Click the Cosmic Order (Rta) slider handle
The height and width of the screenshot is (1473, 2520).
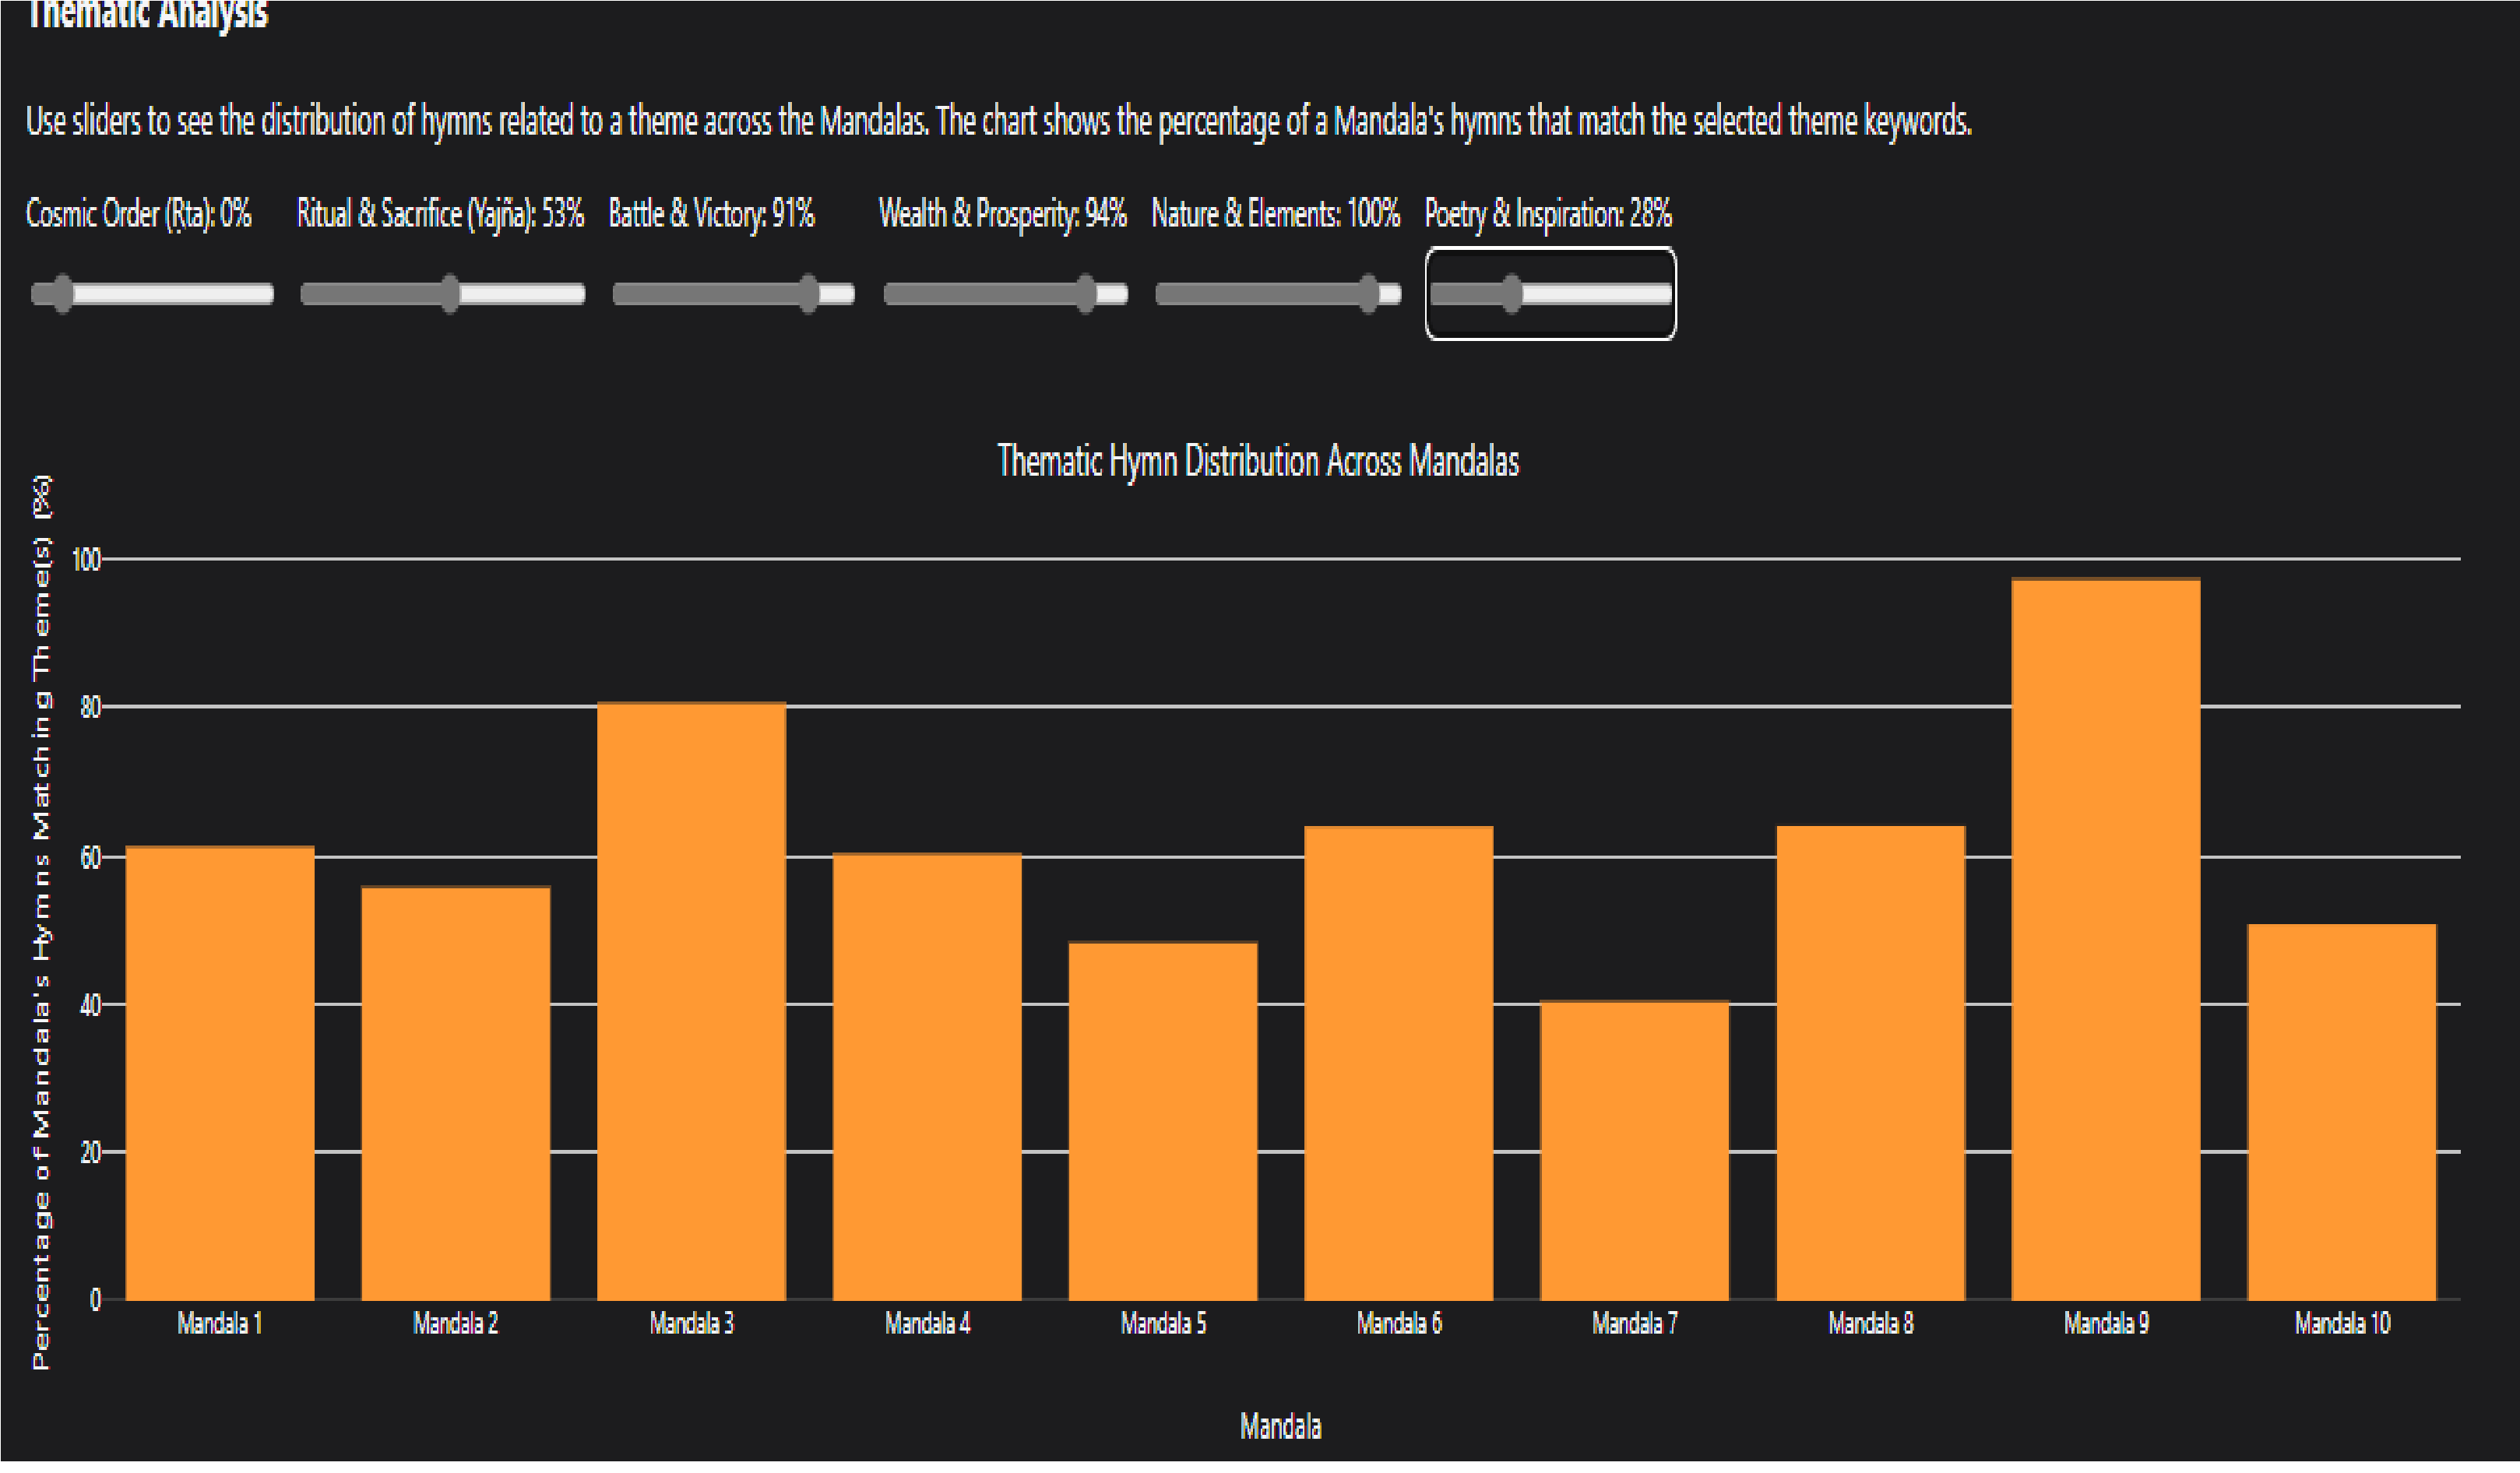tap(63, 294)
